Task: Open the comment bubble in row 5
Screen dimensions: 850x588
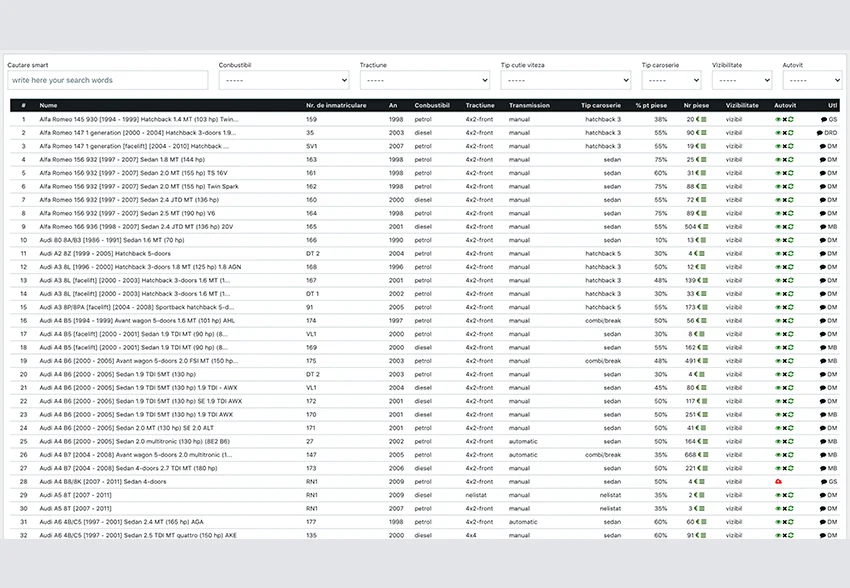Action: [823, 173]
